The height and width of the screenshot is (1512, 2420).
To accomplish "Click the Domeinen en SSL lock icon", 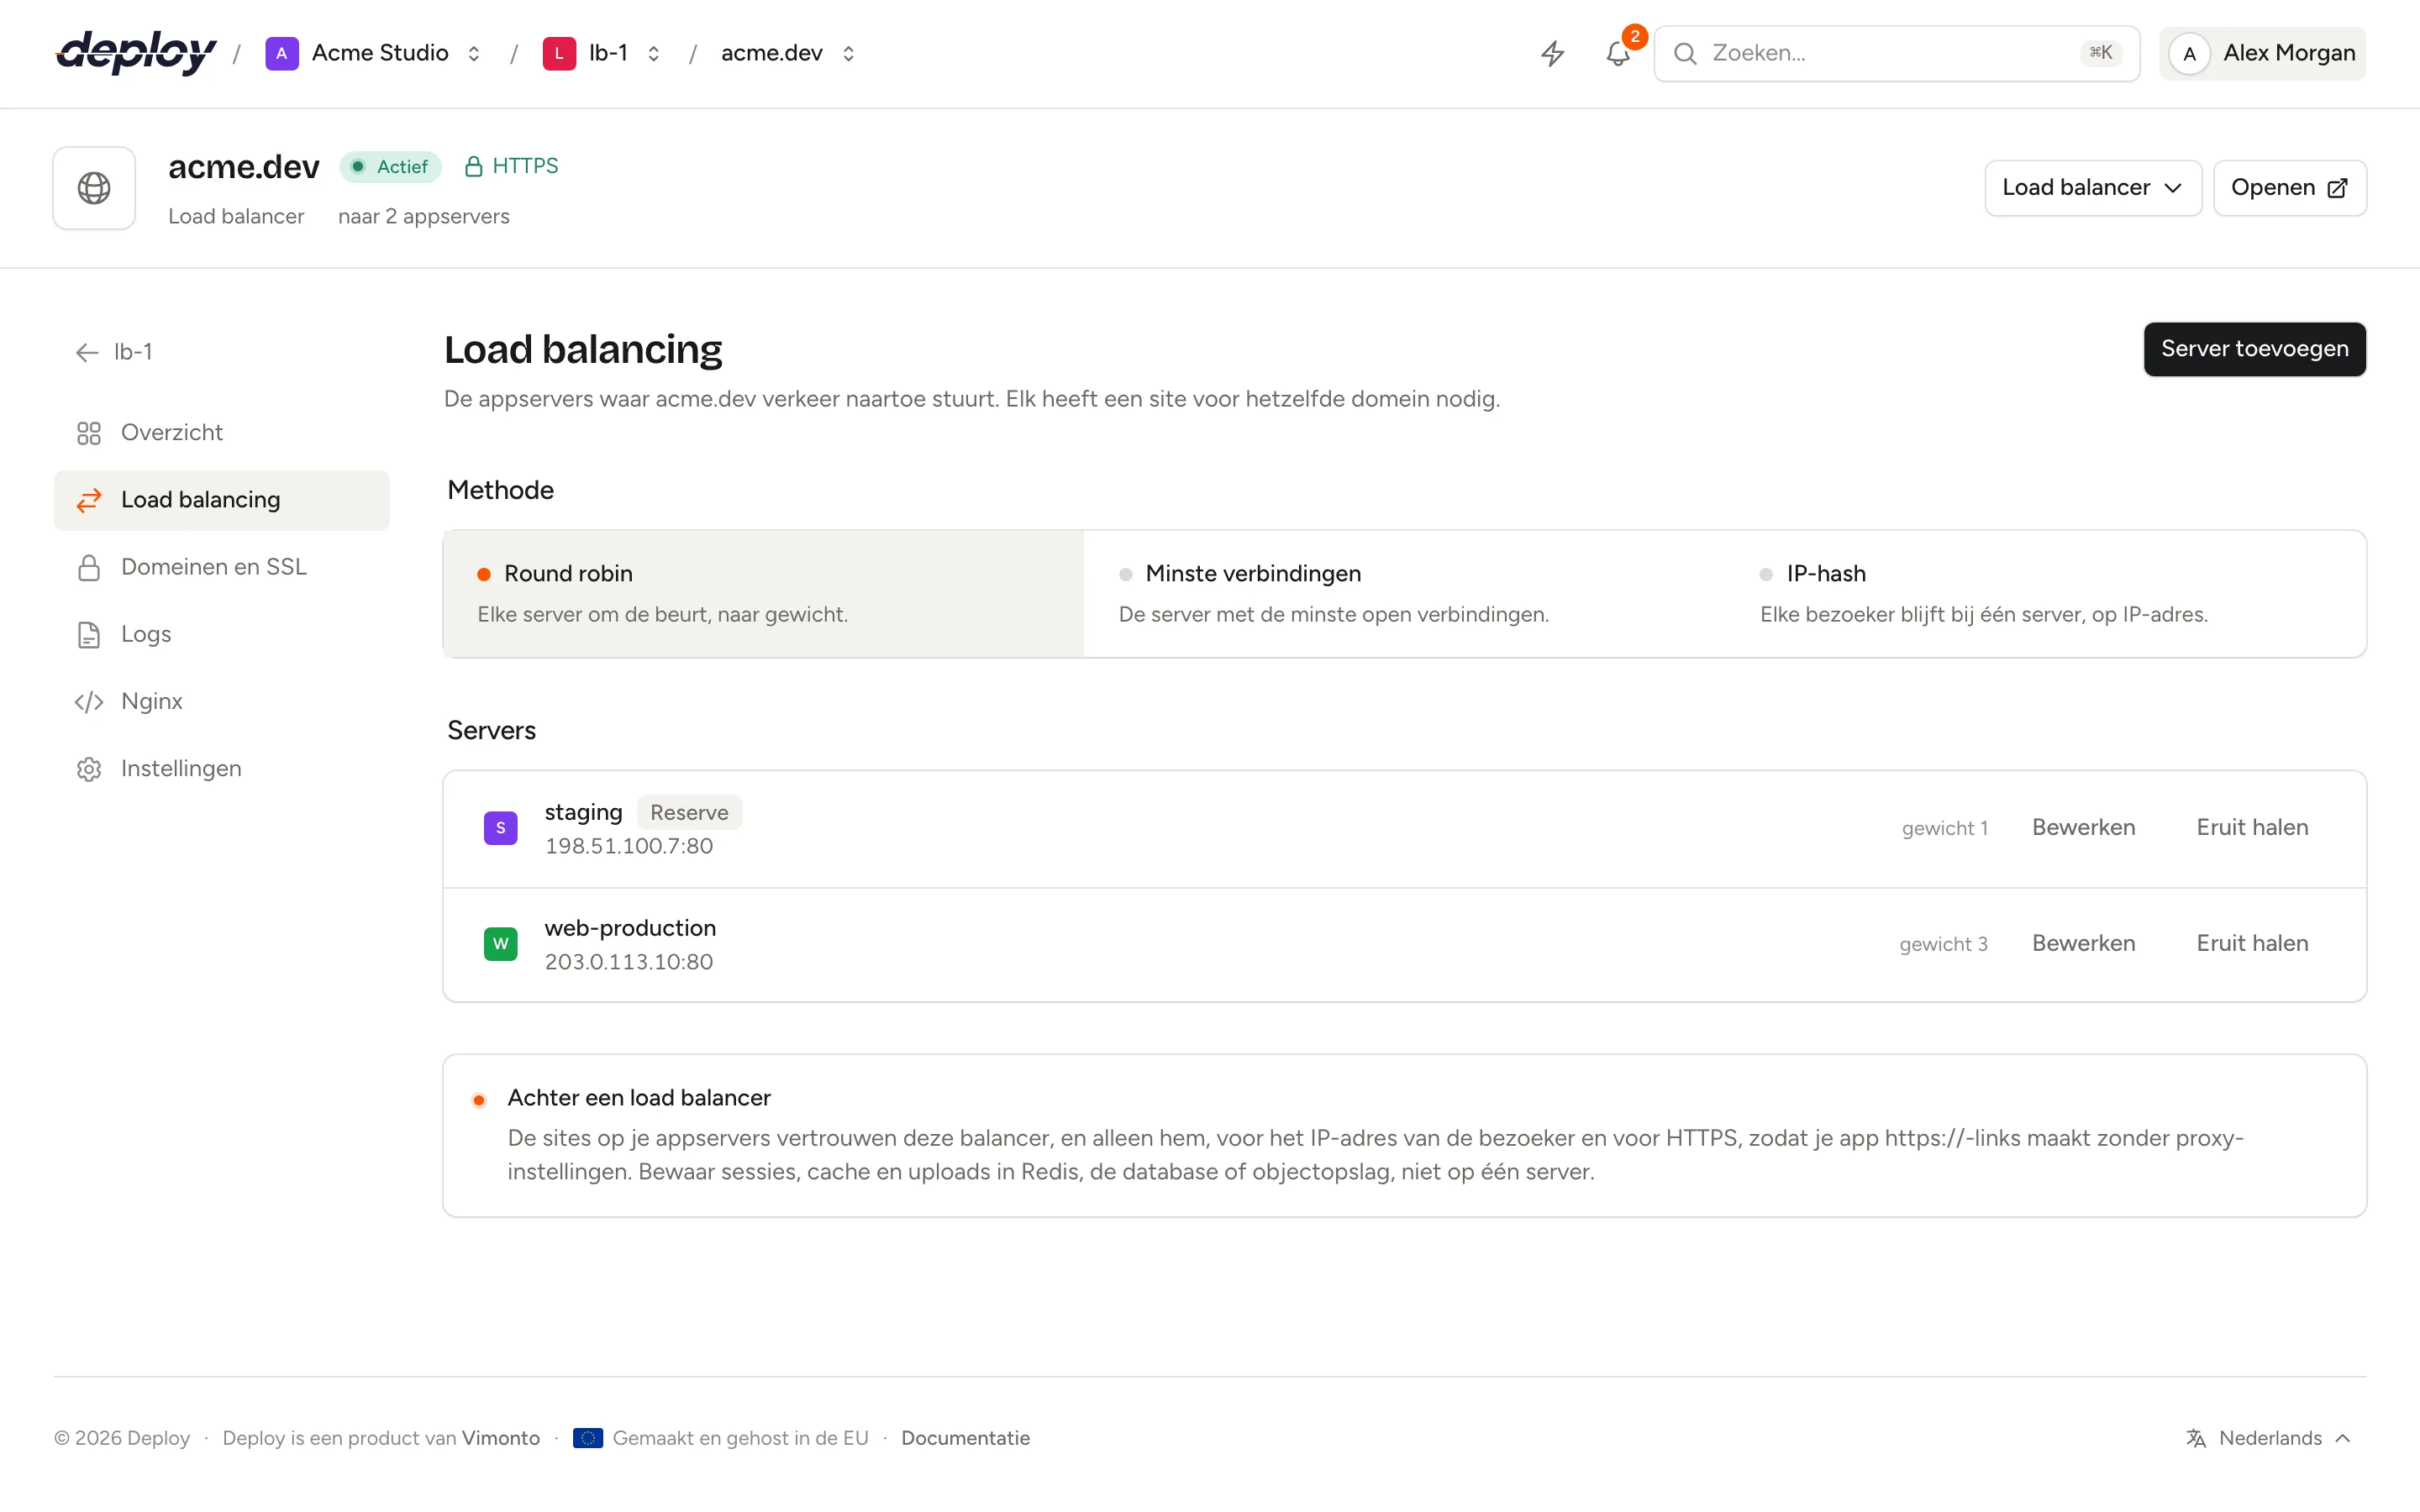I will [89, 567].
